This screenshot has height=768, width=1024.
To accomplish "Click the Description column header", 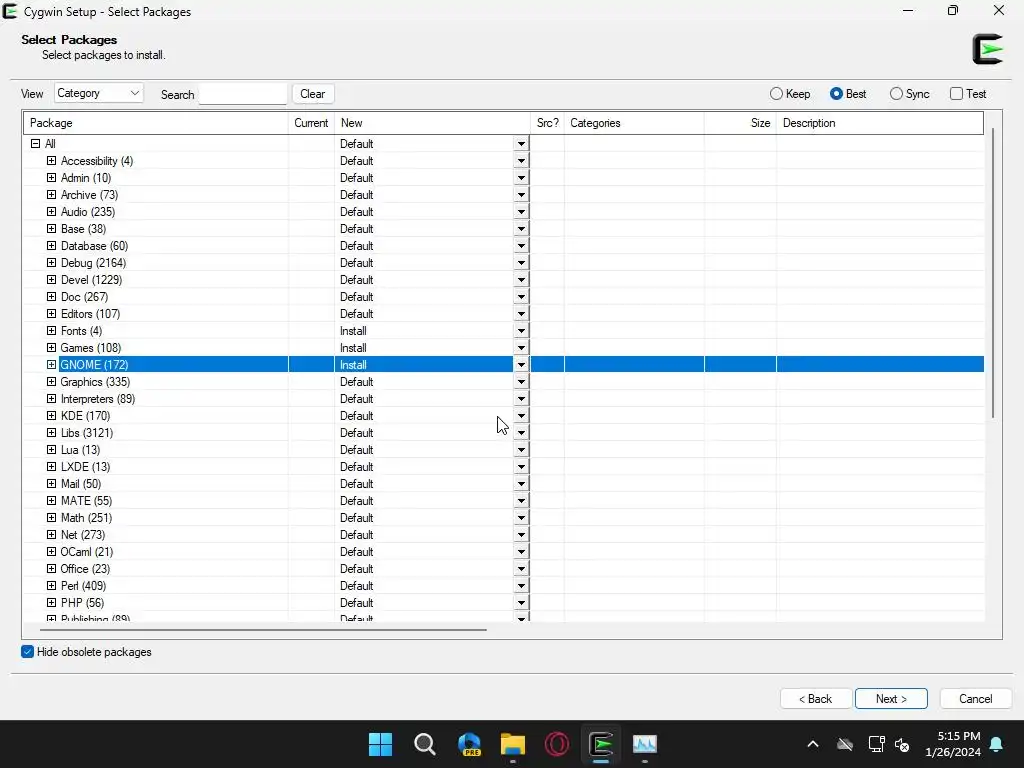I will pyautogui.click(x=880, y=123).
